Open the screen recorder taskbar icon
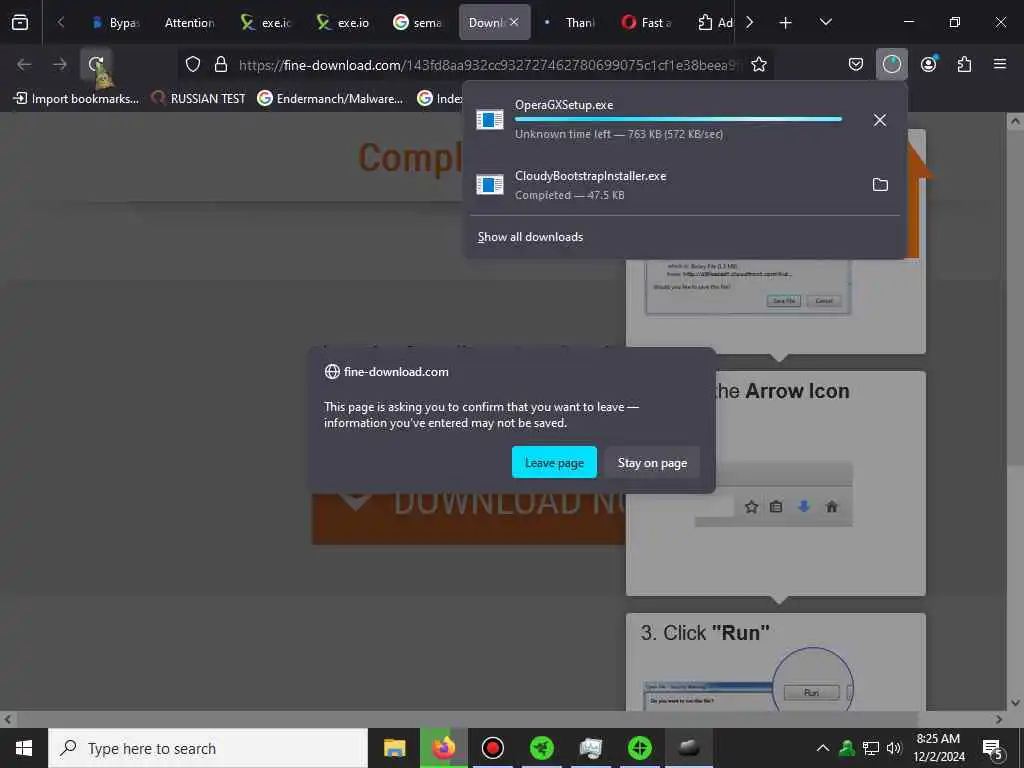The image size is (1024, 768). click(492, 748)
